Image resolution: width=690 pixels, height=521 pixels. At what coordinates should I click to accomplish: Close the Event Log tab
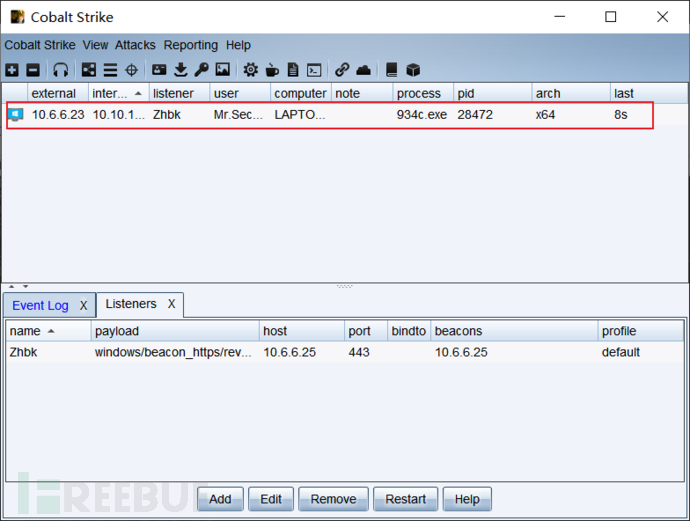(x=84, y=305)
